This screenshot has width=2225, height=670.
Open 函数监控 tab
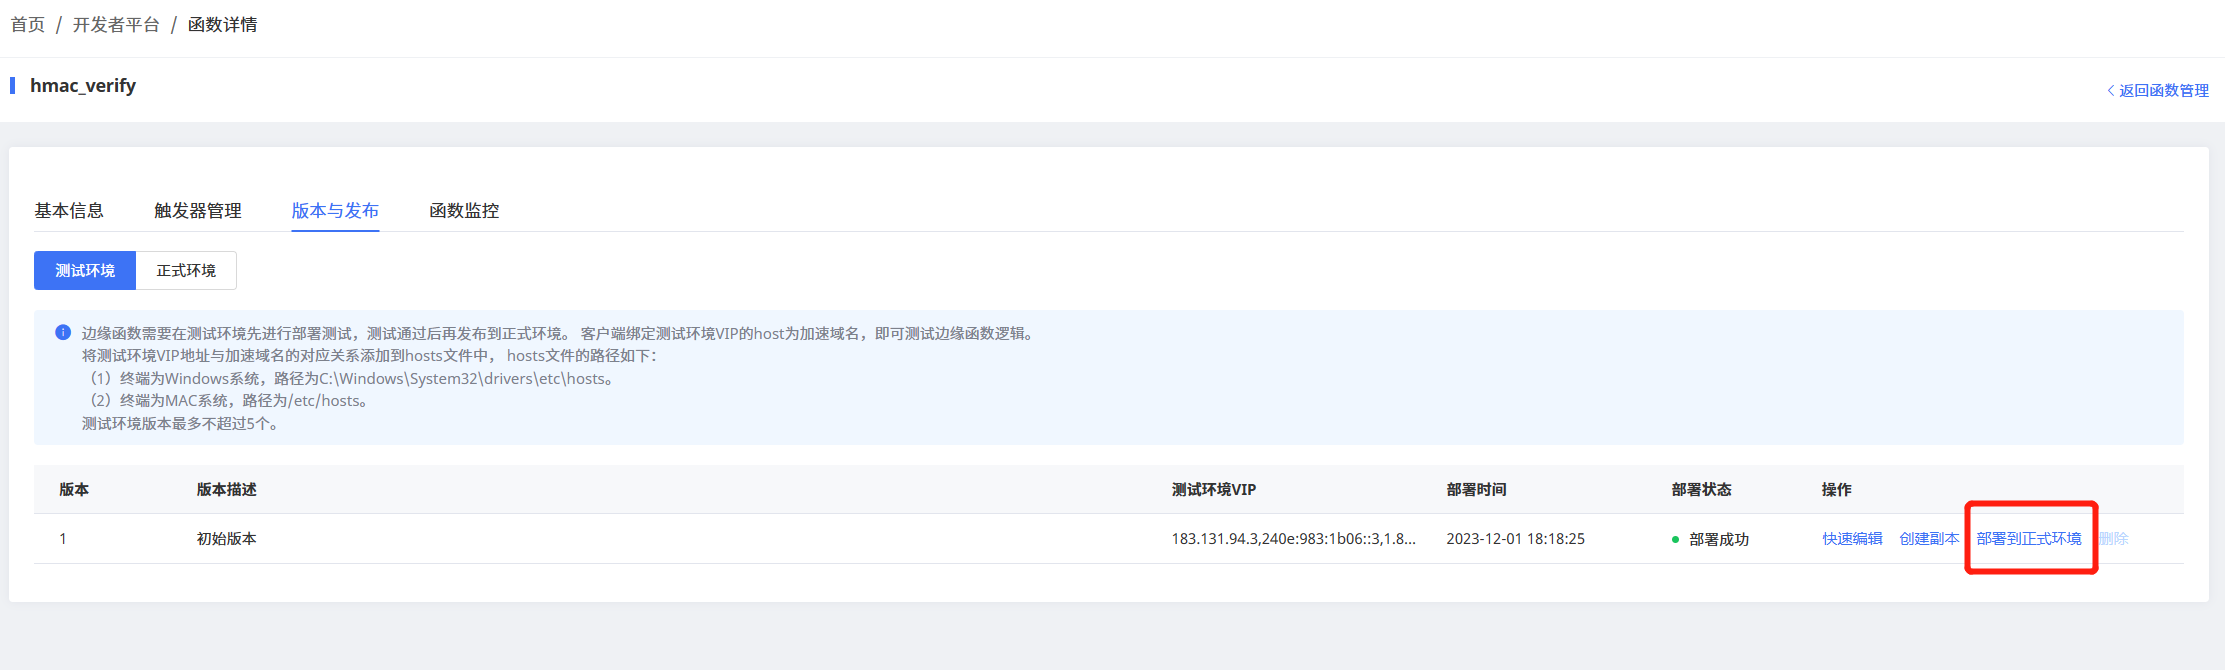point(464,211)
